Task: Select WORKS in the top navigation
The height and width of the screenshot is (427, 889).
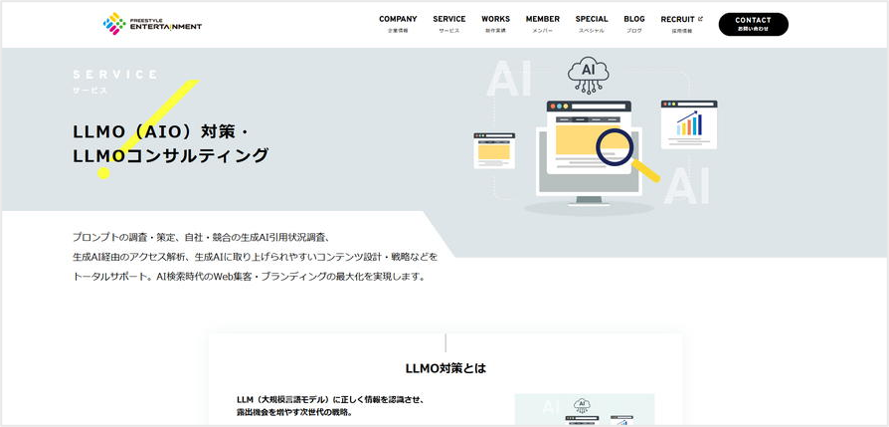Action: pyautogui.click(x=496, y=24)
